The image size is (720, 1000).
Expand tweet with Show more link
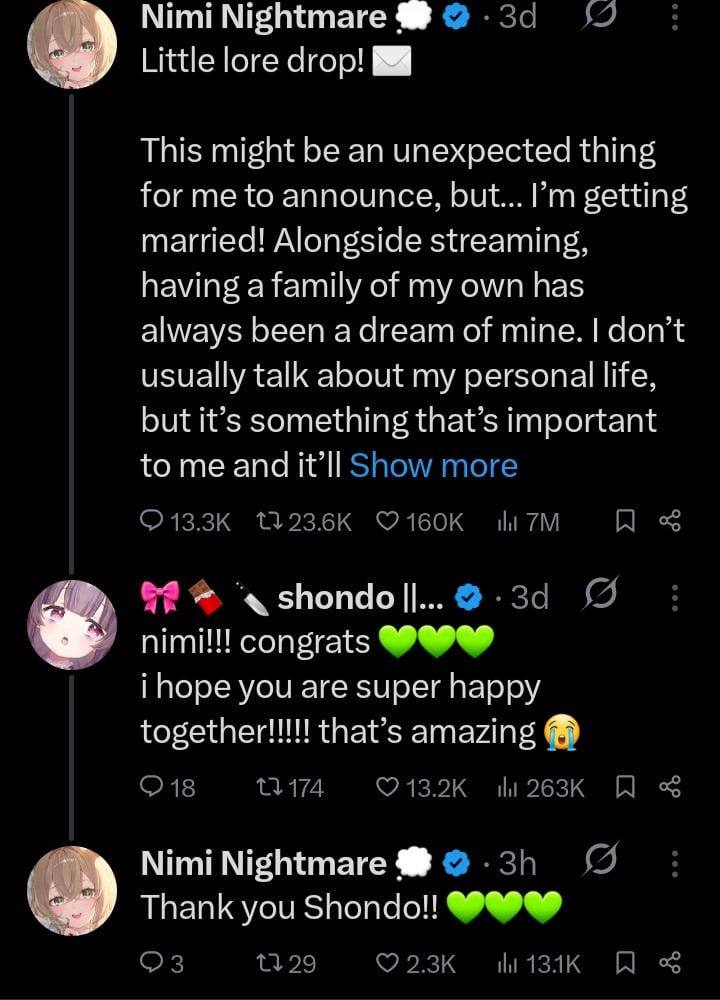click(433, 465)
